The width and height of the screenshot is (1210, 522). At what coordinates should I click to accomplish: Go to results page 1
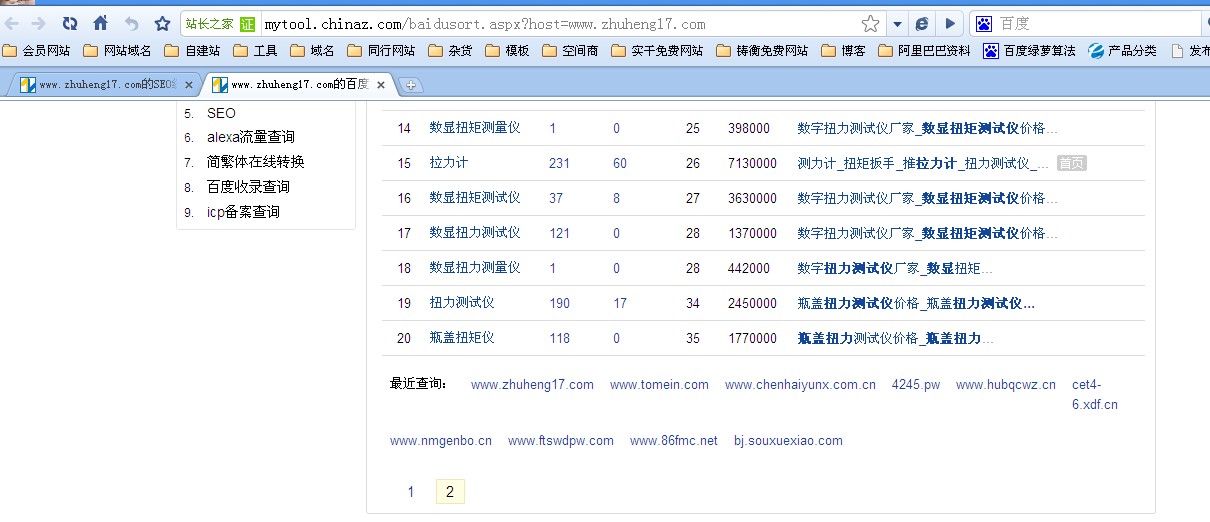click(410, 492)
